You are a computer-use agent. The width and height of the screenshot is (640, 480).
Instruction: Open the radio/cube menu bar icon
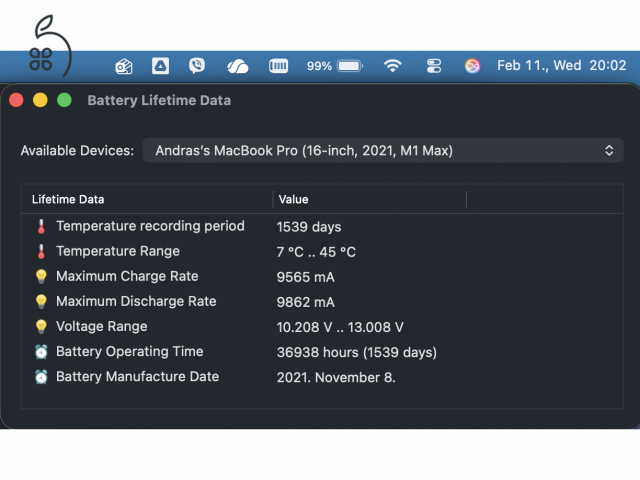click(x=124, y=66)
